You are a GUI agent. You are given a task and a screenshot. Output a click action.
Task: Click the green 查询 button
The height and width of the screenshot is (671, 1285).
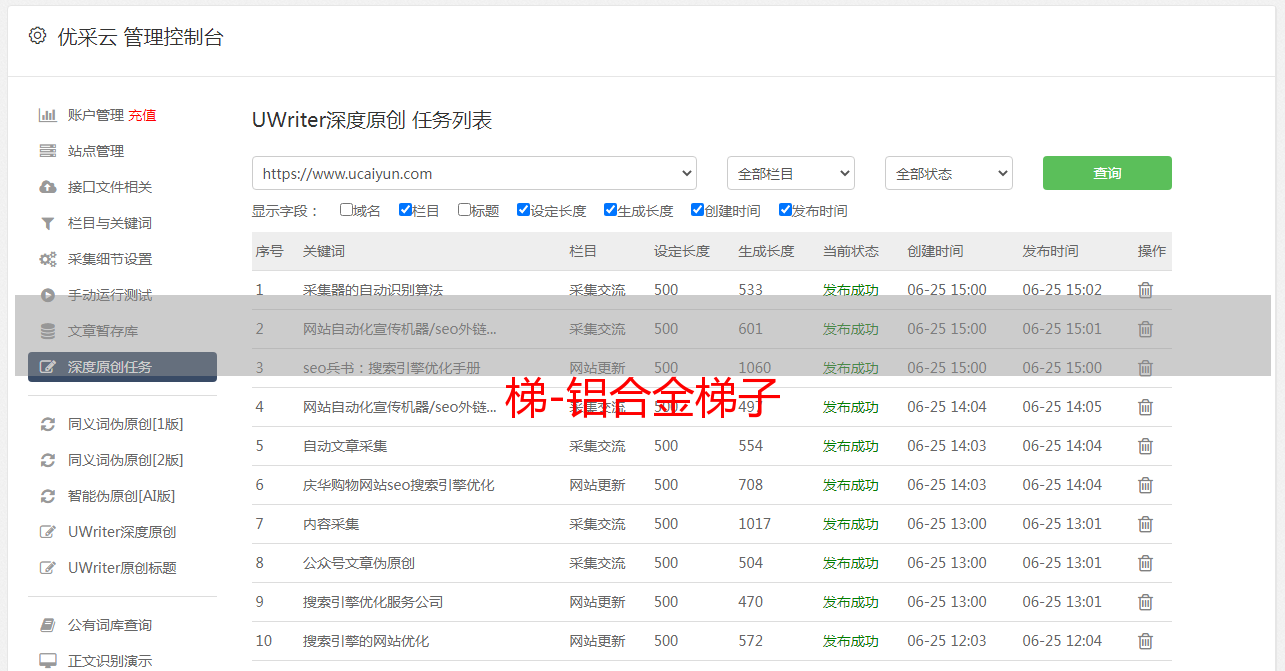click(x=1107, y=173)
